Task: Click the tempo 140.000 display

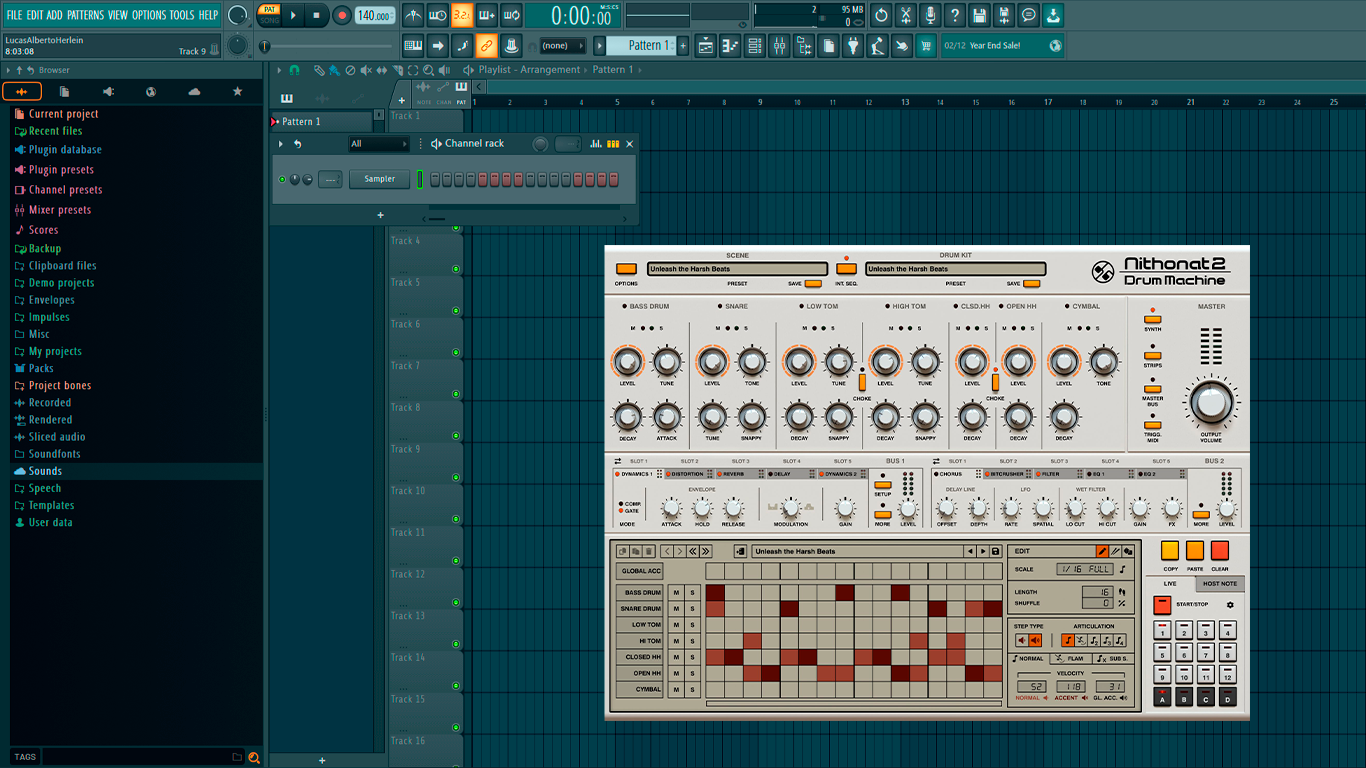Action: click(x=375, y=15)
